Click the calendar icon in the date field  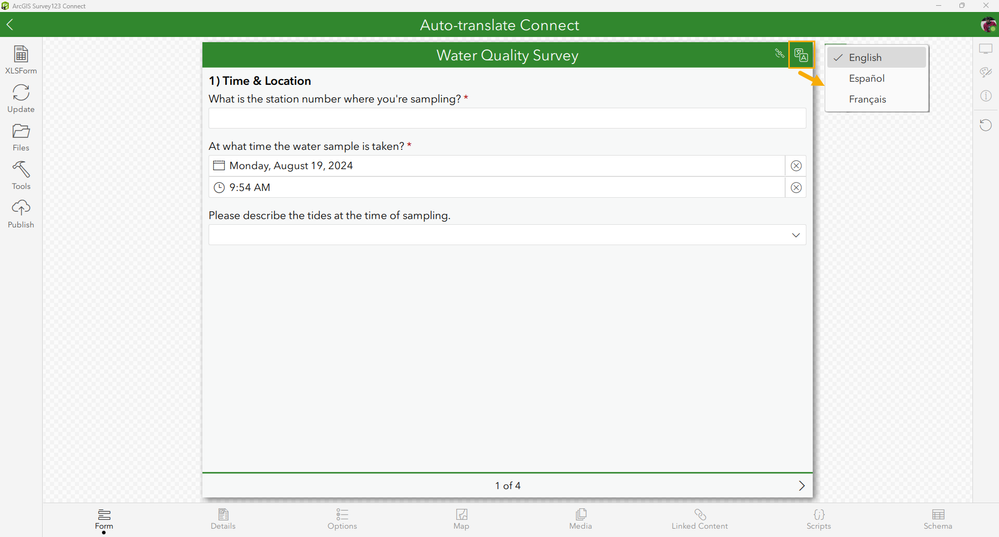[219, 166]
